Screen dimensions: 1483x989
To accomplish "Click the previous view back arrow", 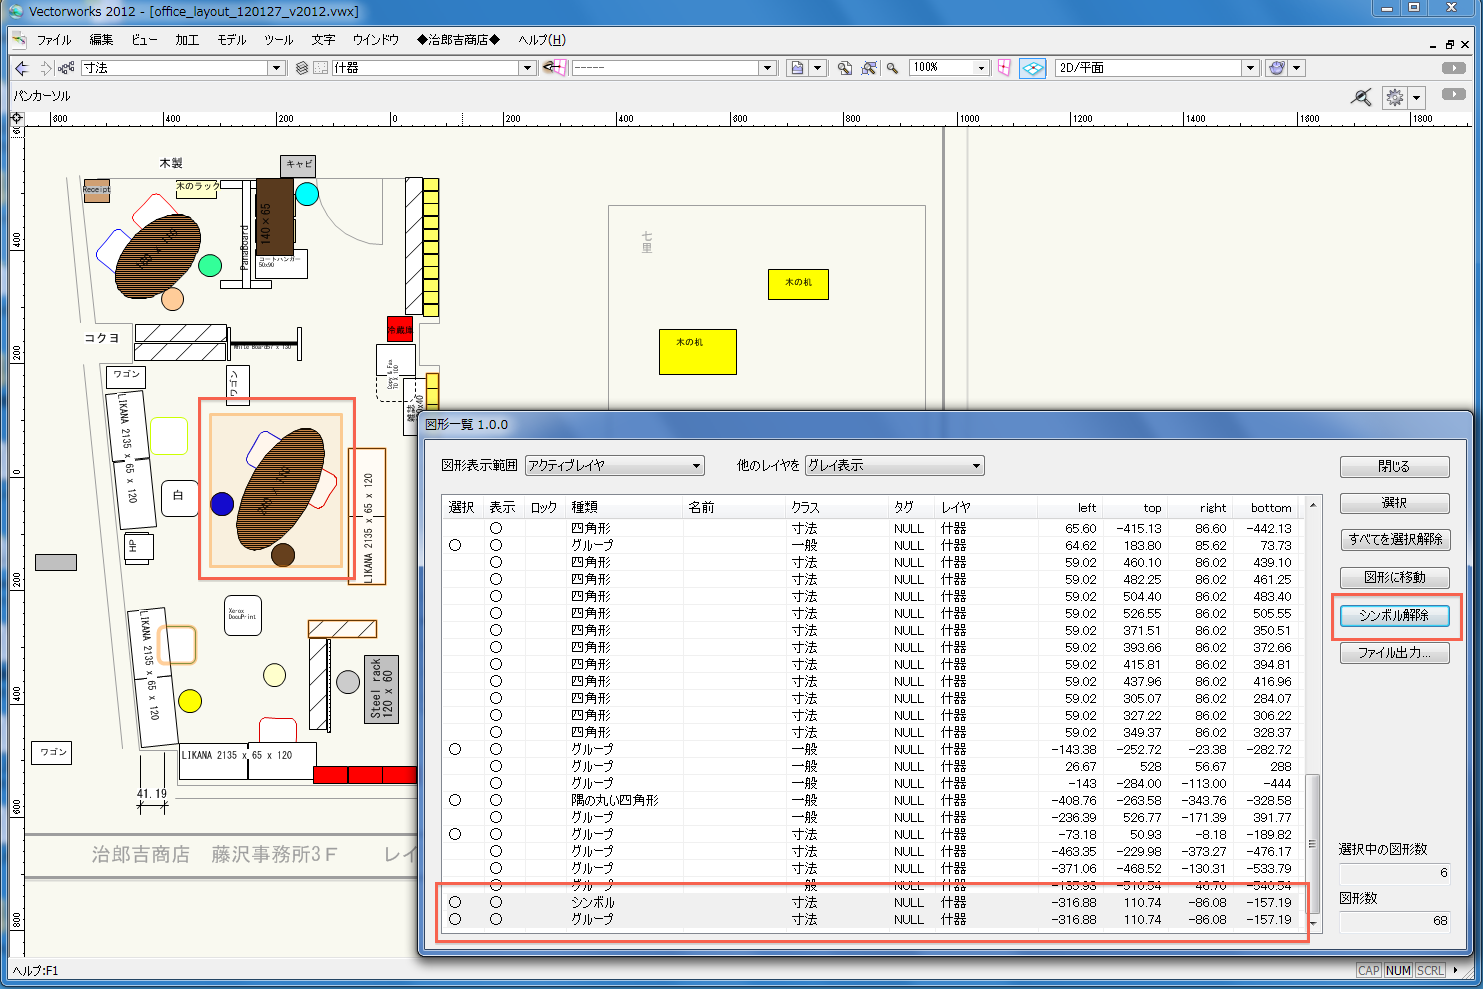I will (22, 68).
